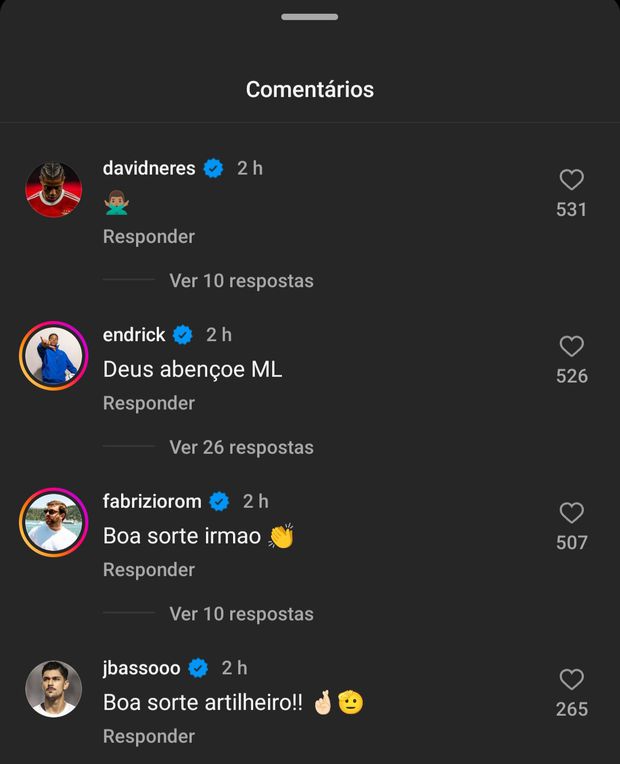
Task: Click Responder under fabriziorom's comment
Action: pos(148,570)
